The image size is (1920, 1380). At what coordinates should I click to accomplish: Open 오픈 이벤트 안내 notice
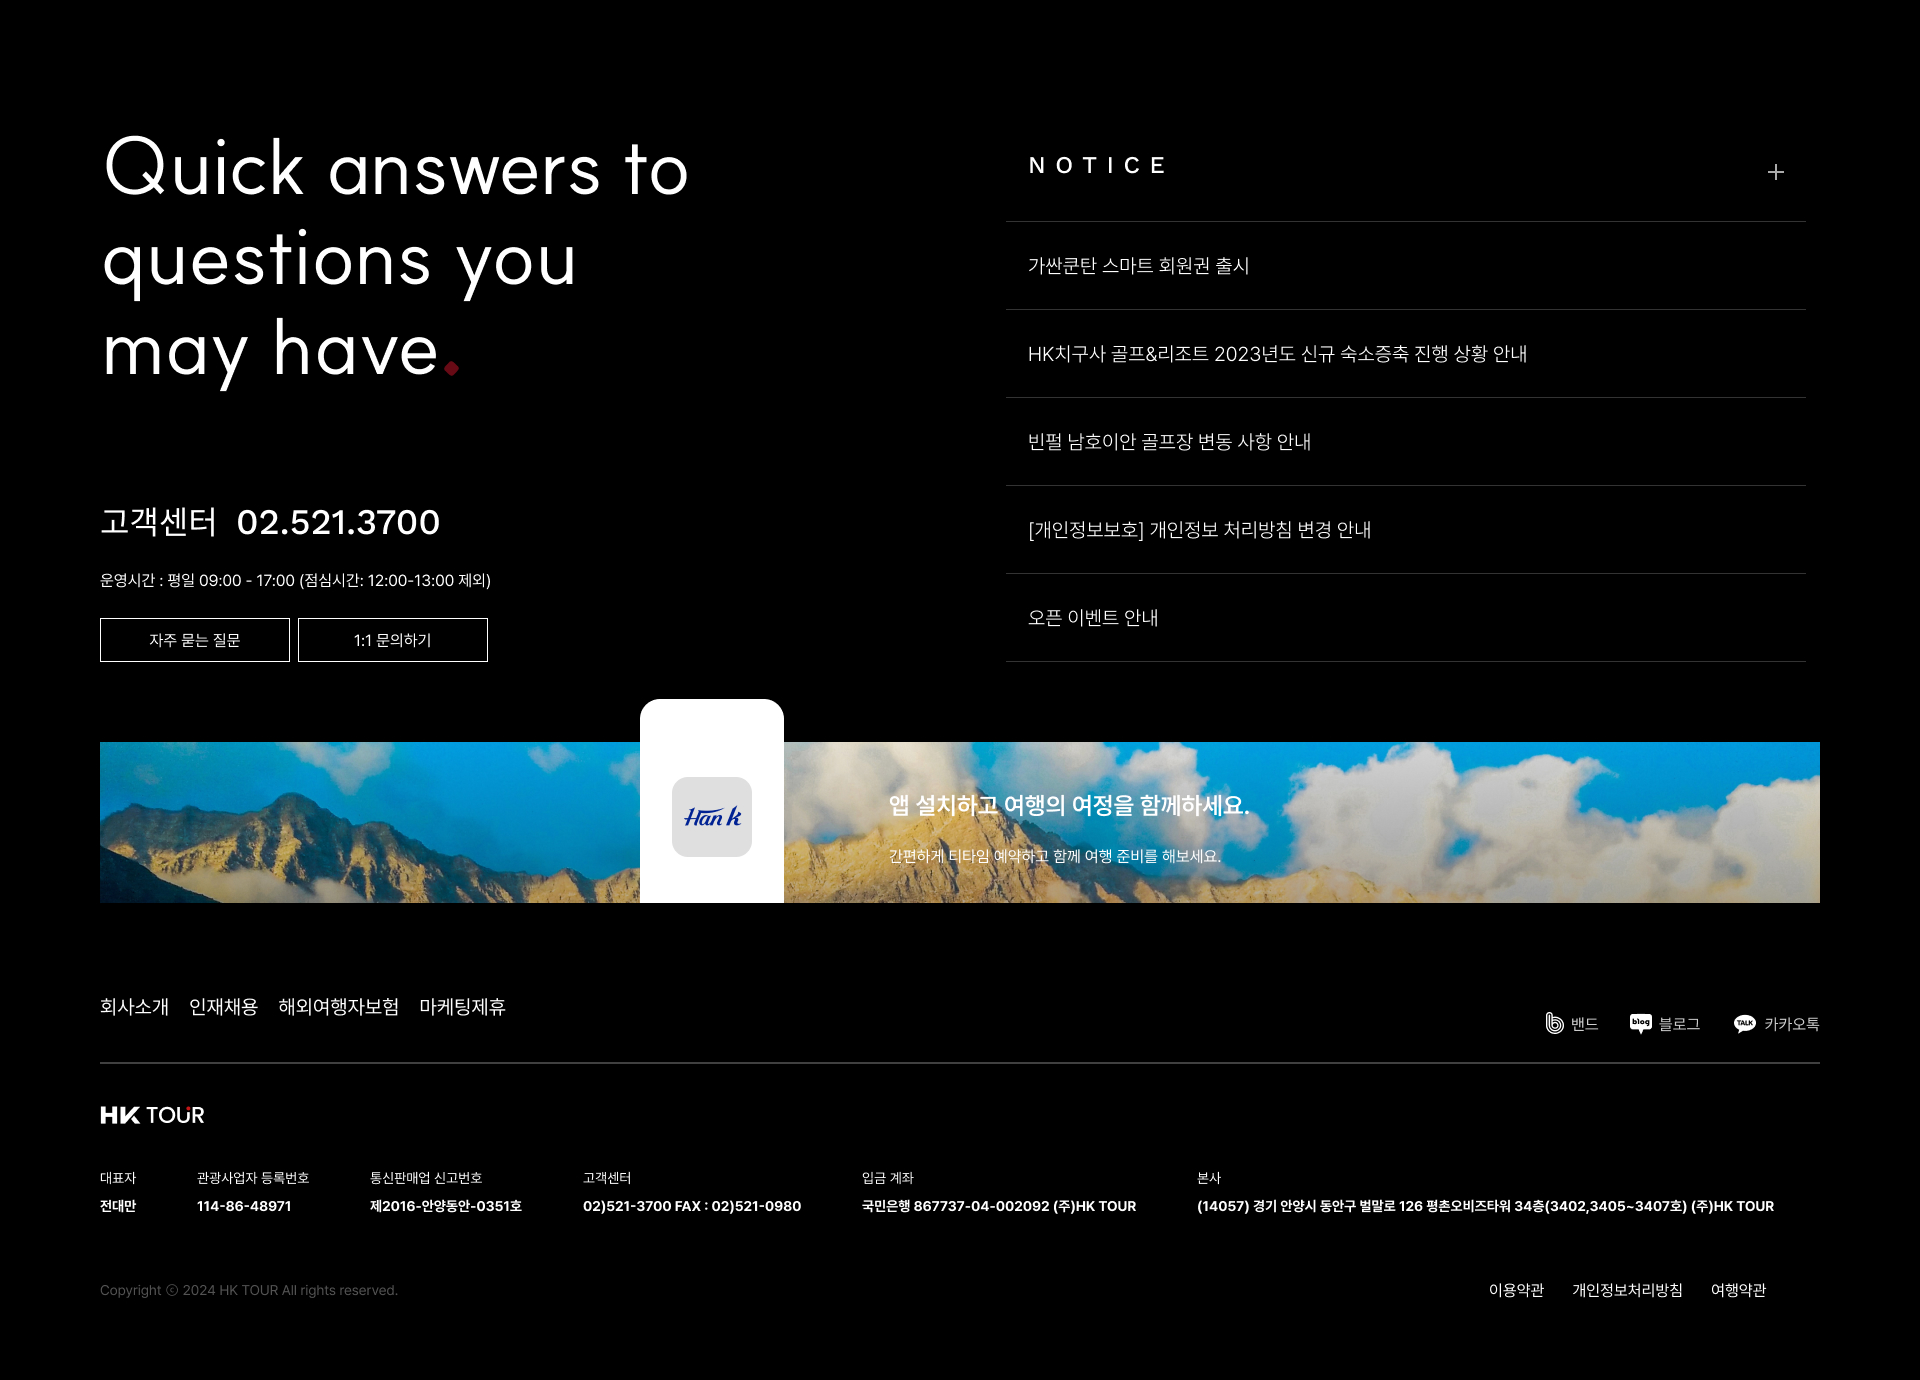click(1093, 618)
